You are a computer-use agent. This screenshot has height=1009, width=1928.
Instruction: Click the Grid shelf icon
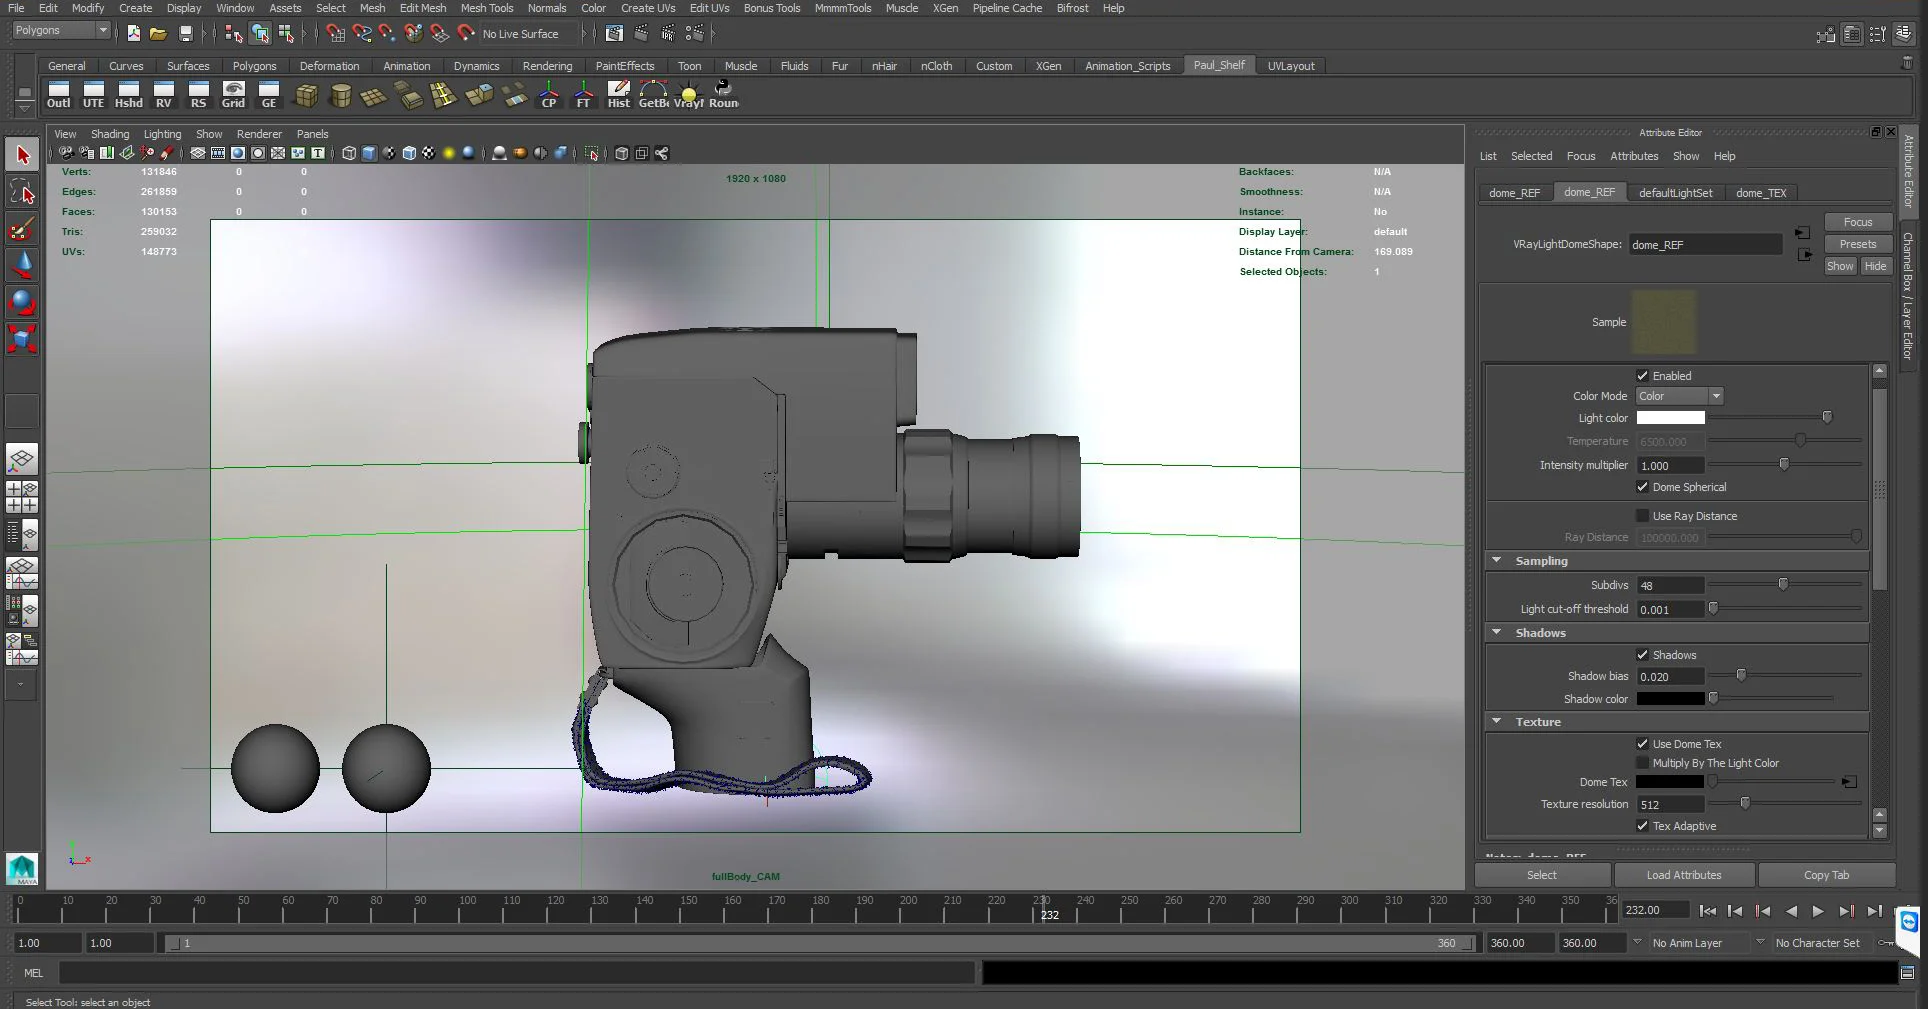[x=233, y=95]
